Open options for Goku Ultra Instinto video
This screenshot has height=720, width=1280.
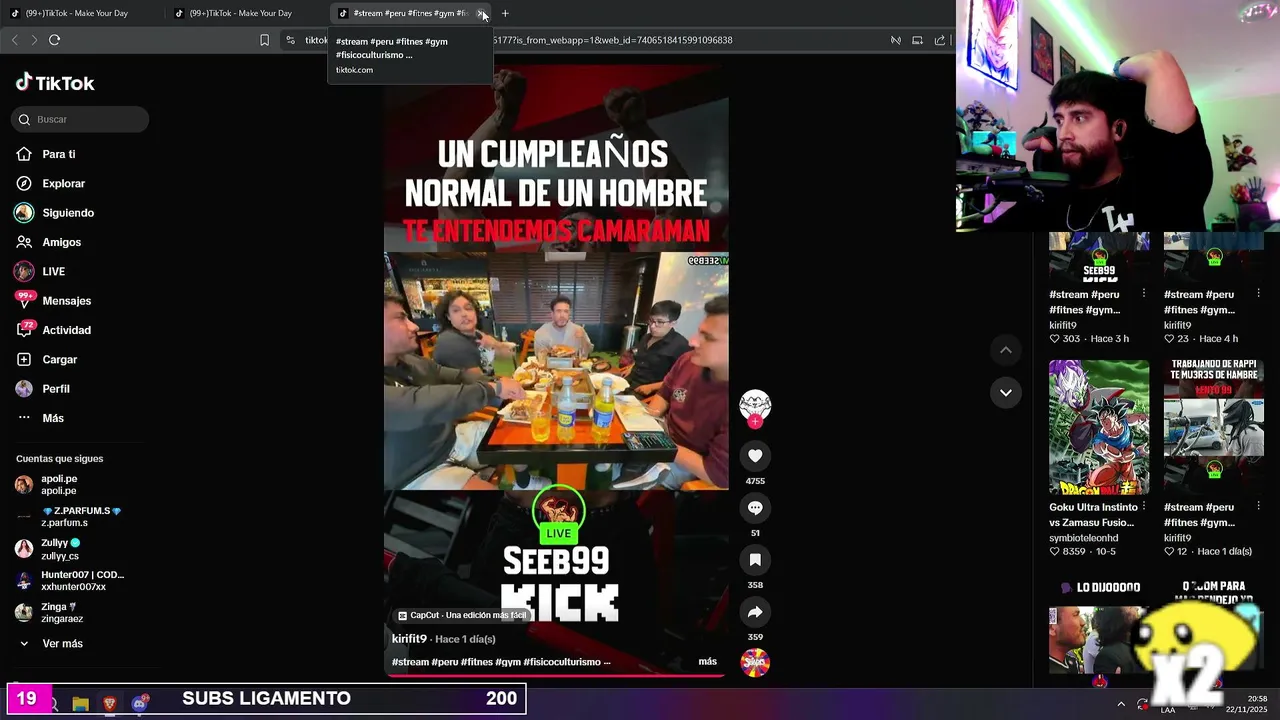pyautogui.click(x=1143, y=506)
